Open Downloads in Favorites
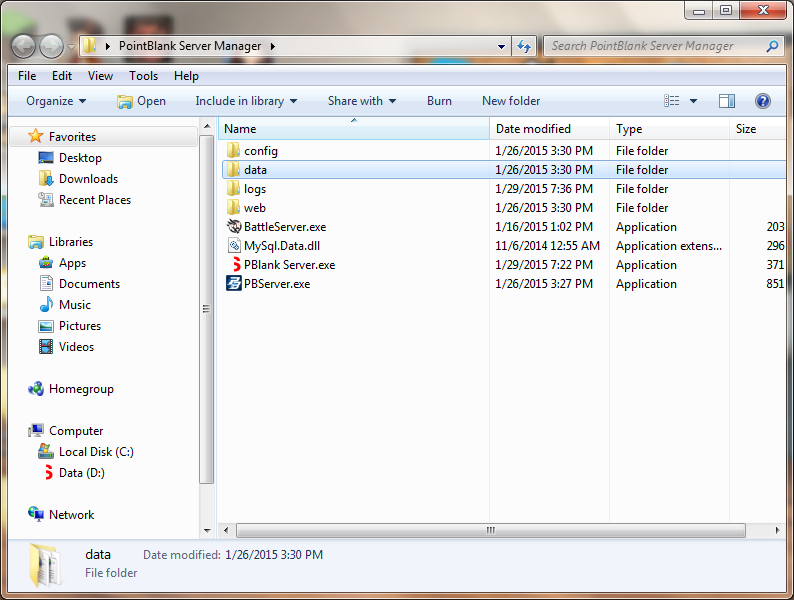The image size is (794, 600). 78,179
